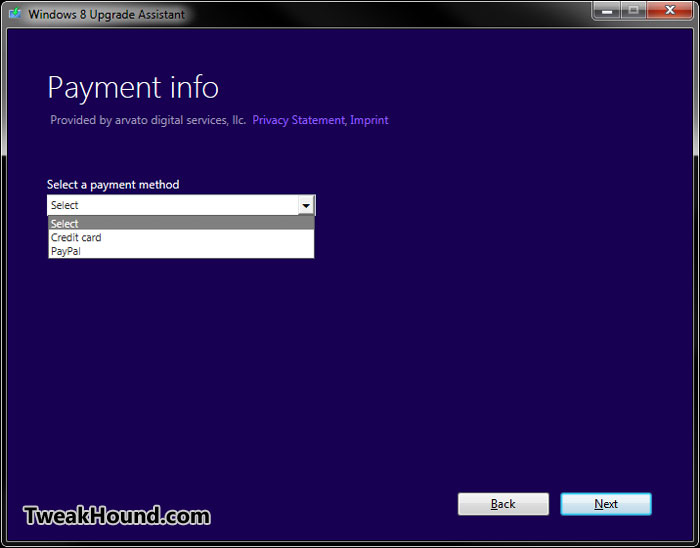
Task: Click the 'Select a payment method' label
Action: point(113,185)
